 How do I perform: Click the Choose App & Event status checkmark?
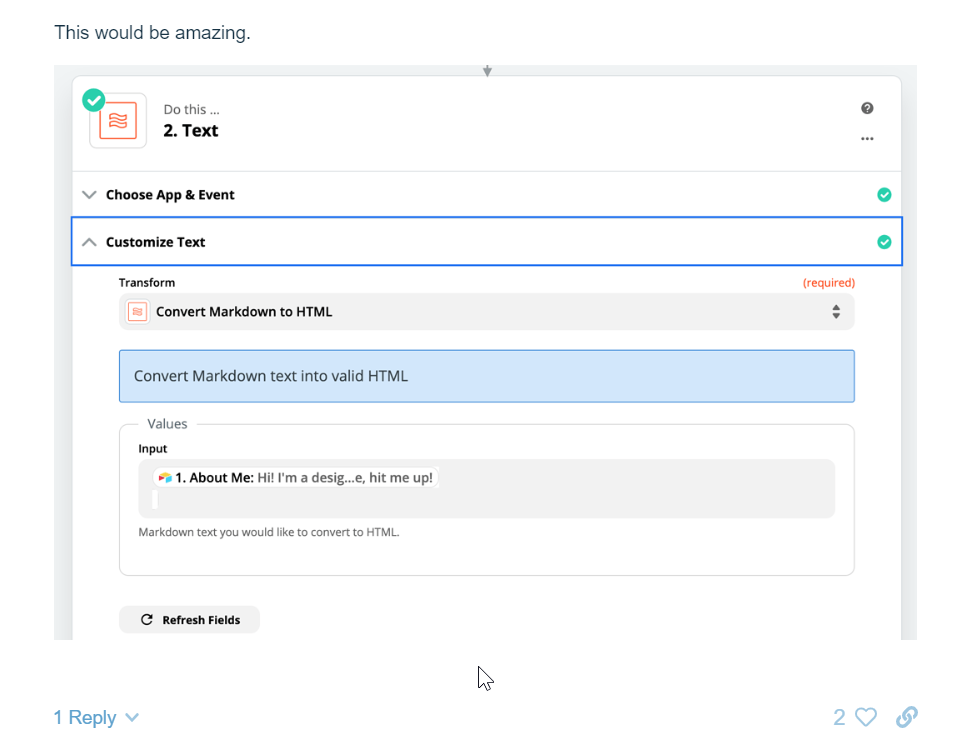[884, 195]
